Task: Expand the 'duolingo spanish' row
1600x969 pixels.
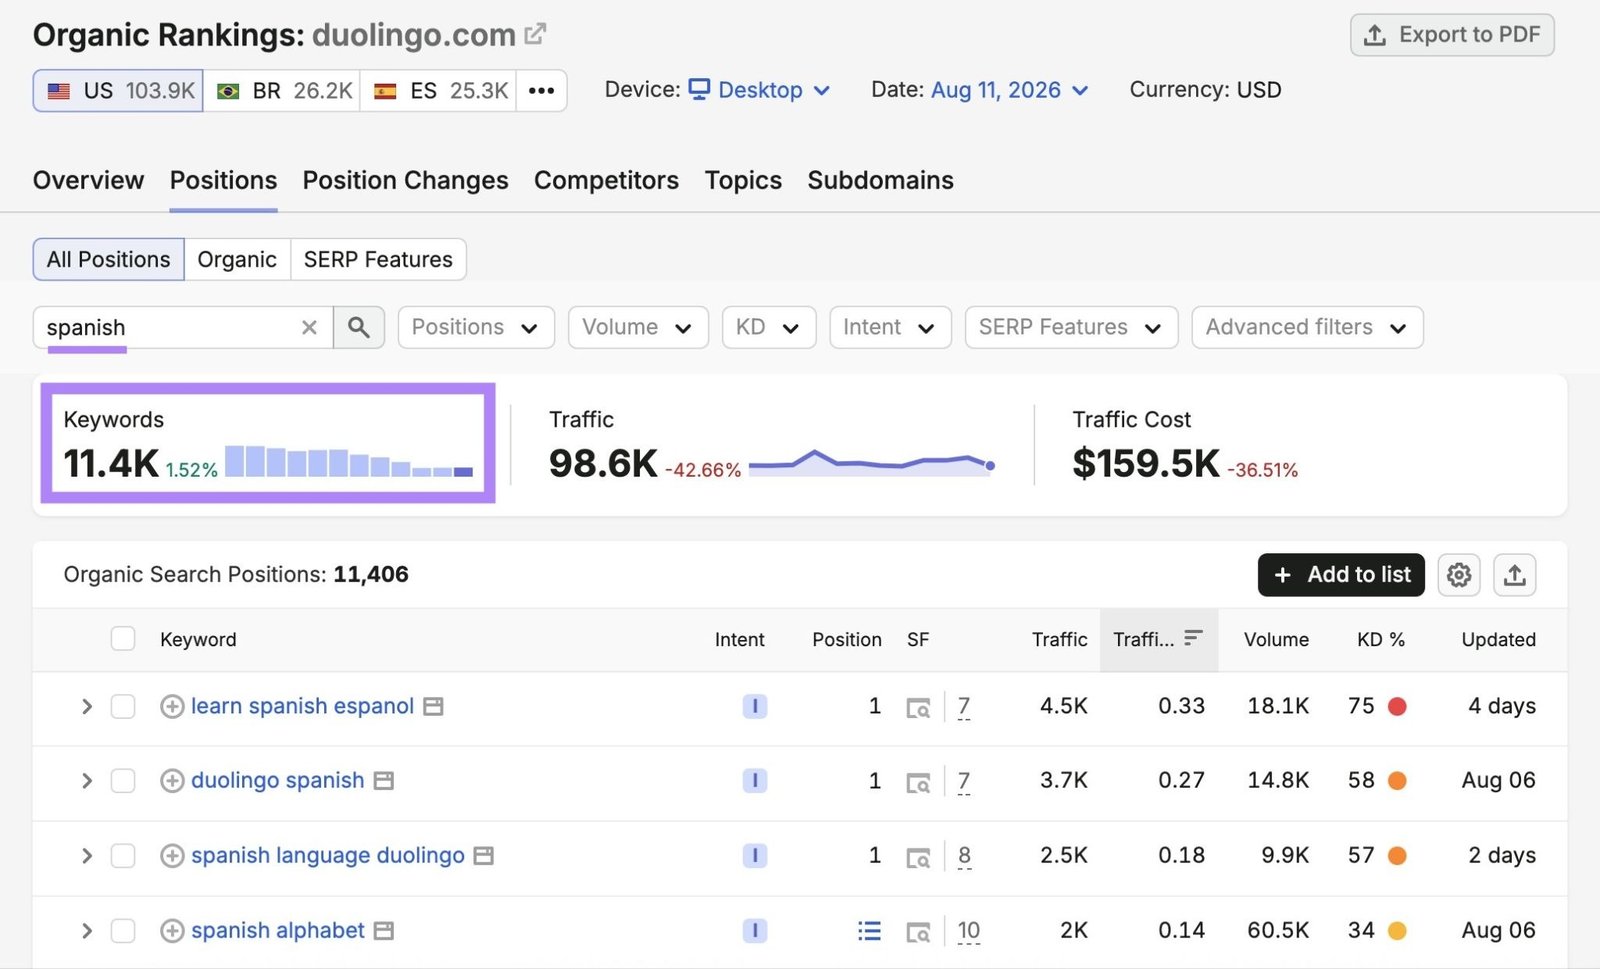Action: [x=87, y=781]
